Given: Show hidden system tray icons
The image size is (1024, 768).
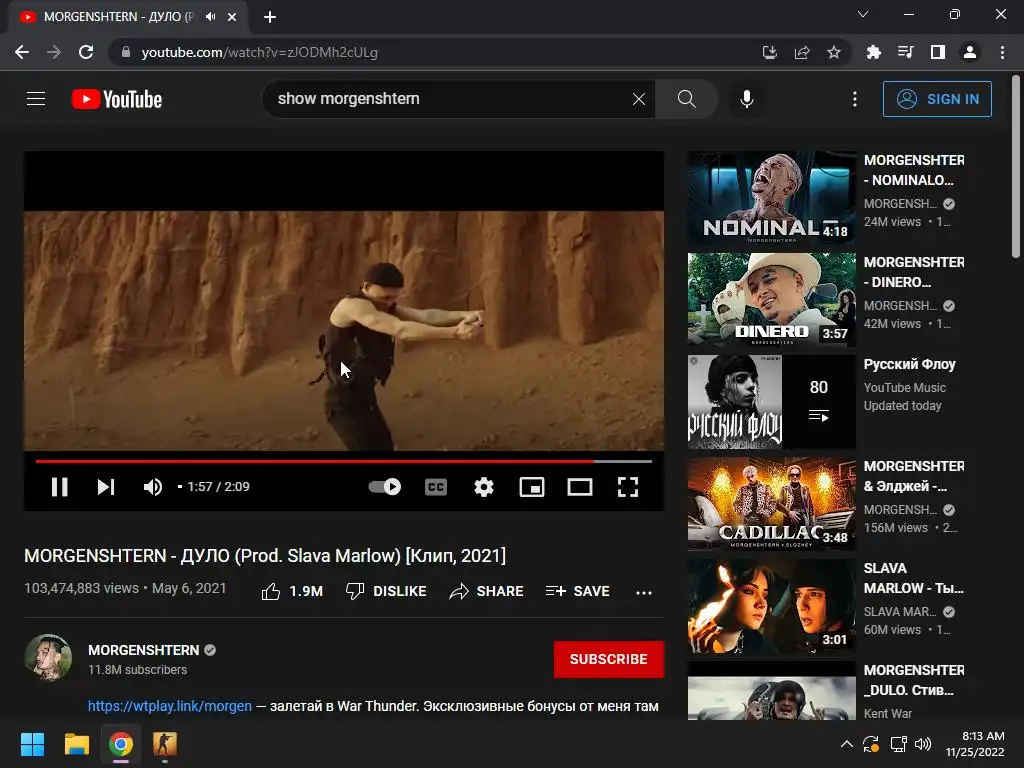Looking at the screenshot, I should (846, 744).
